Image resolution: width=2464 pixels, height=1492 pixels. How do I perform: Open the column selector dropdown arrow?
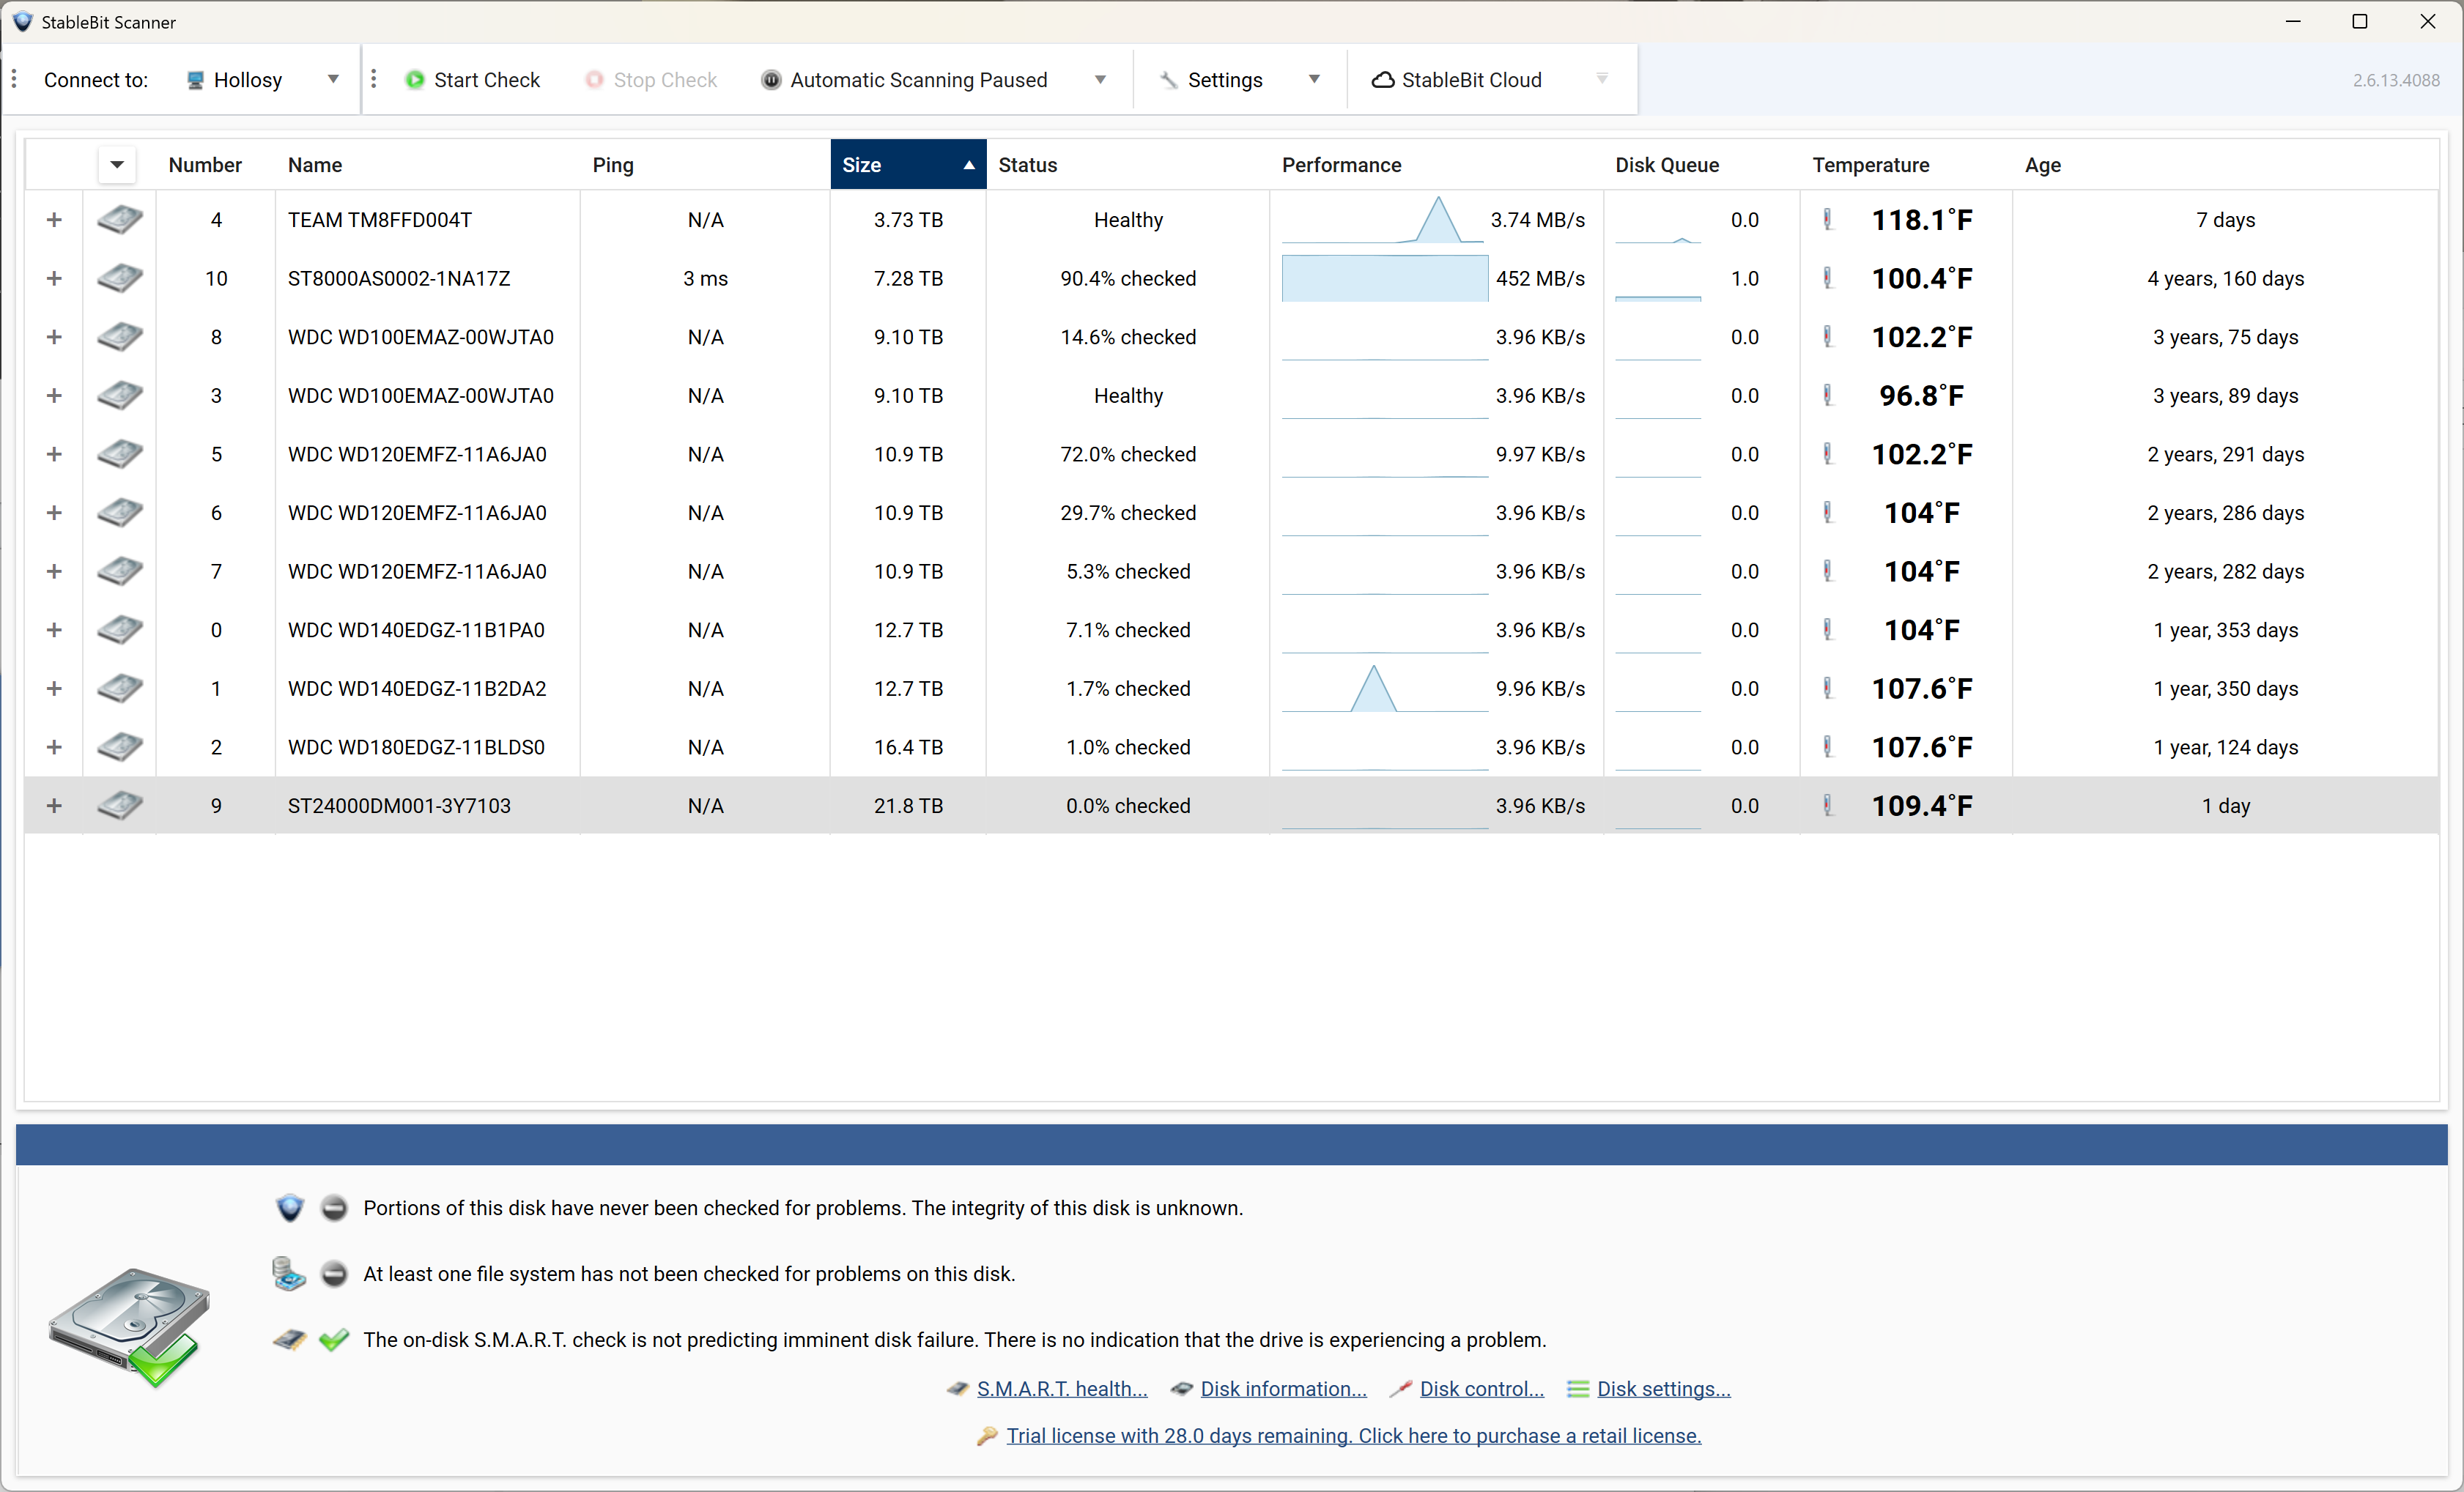[x=117, y=165]
